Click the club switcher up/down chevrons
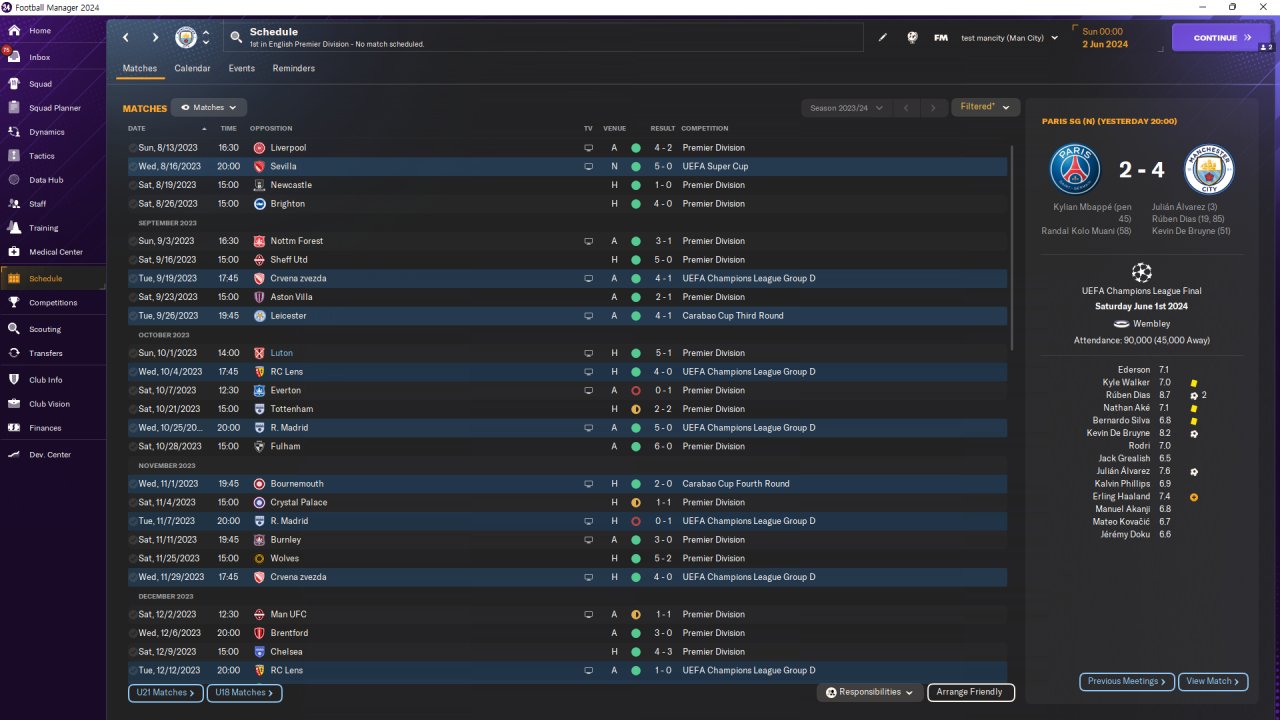This screenshot has width=1280, height=720. (206, 38)
